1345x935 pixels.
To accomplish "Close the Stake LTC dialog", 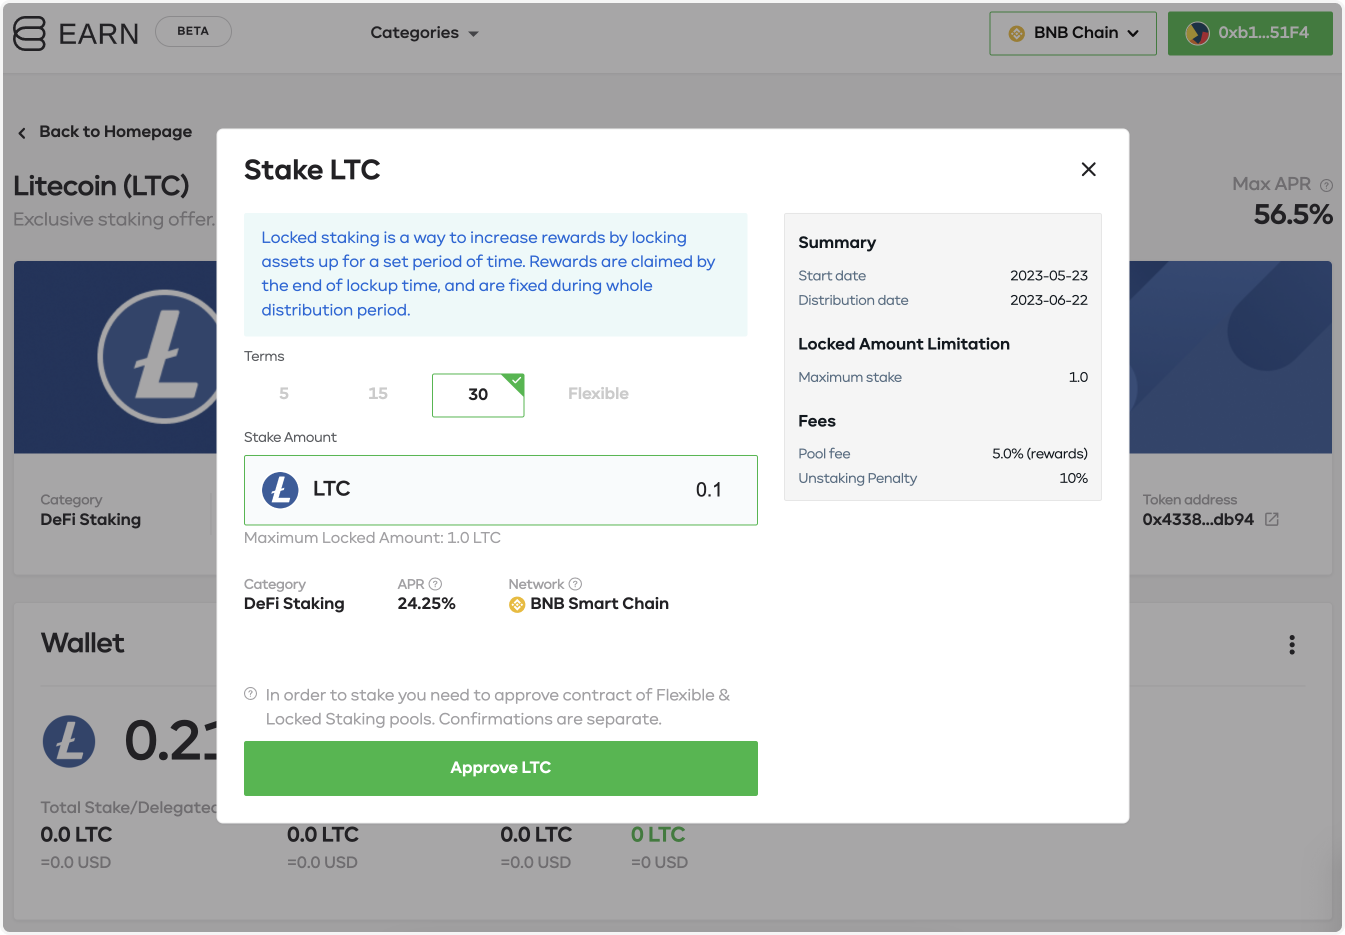I will pos(1088,170).
